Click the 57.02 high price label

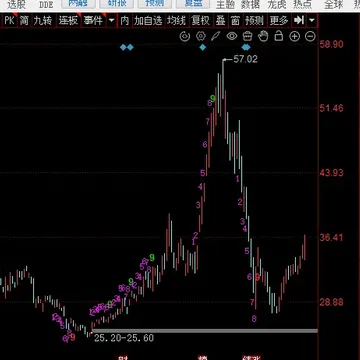click(246, 59)
